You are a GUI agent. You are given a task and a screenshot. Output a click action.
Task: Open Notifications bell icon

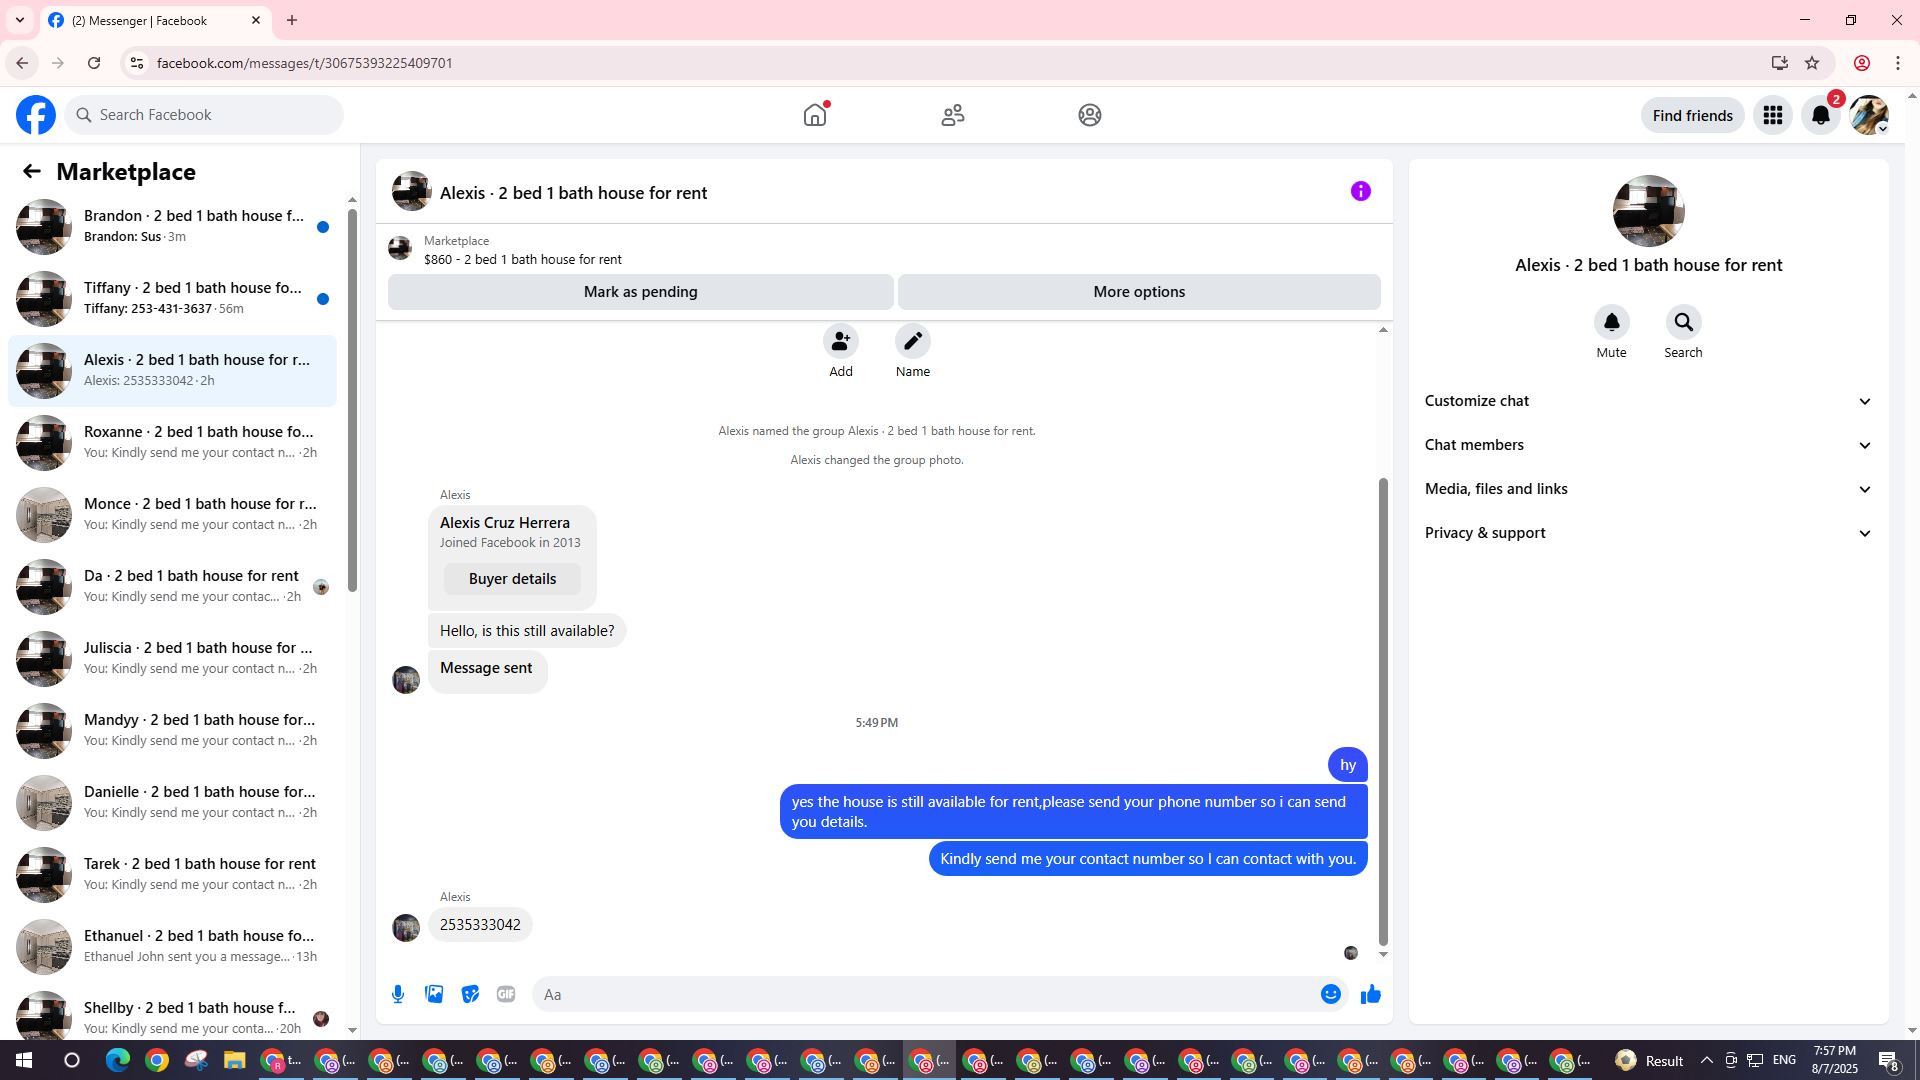1821,115
